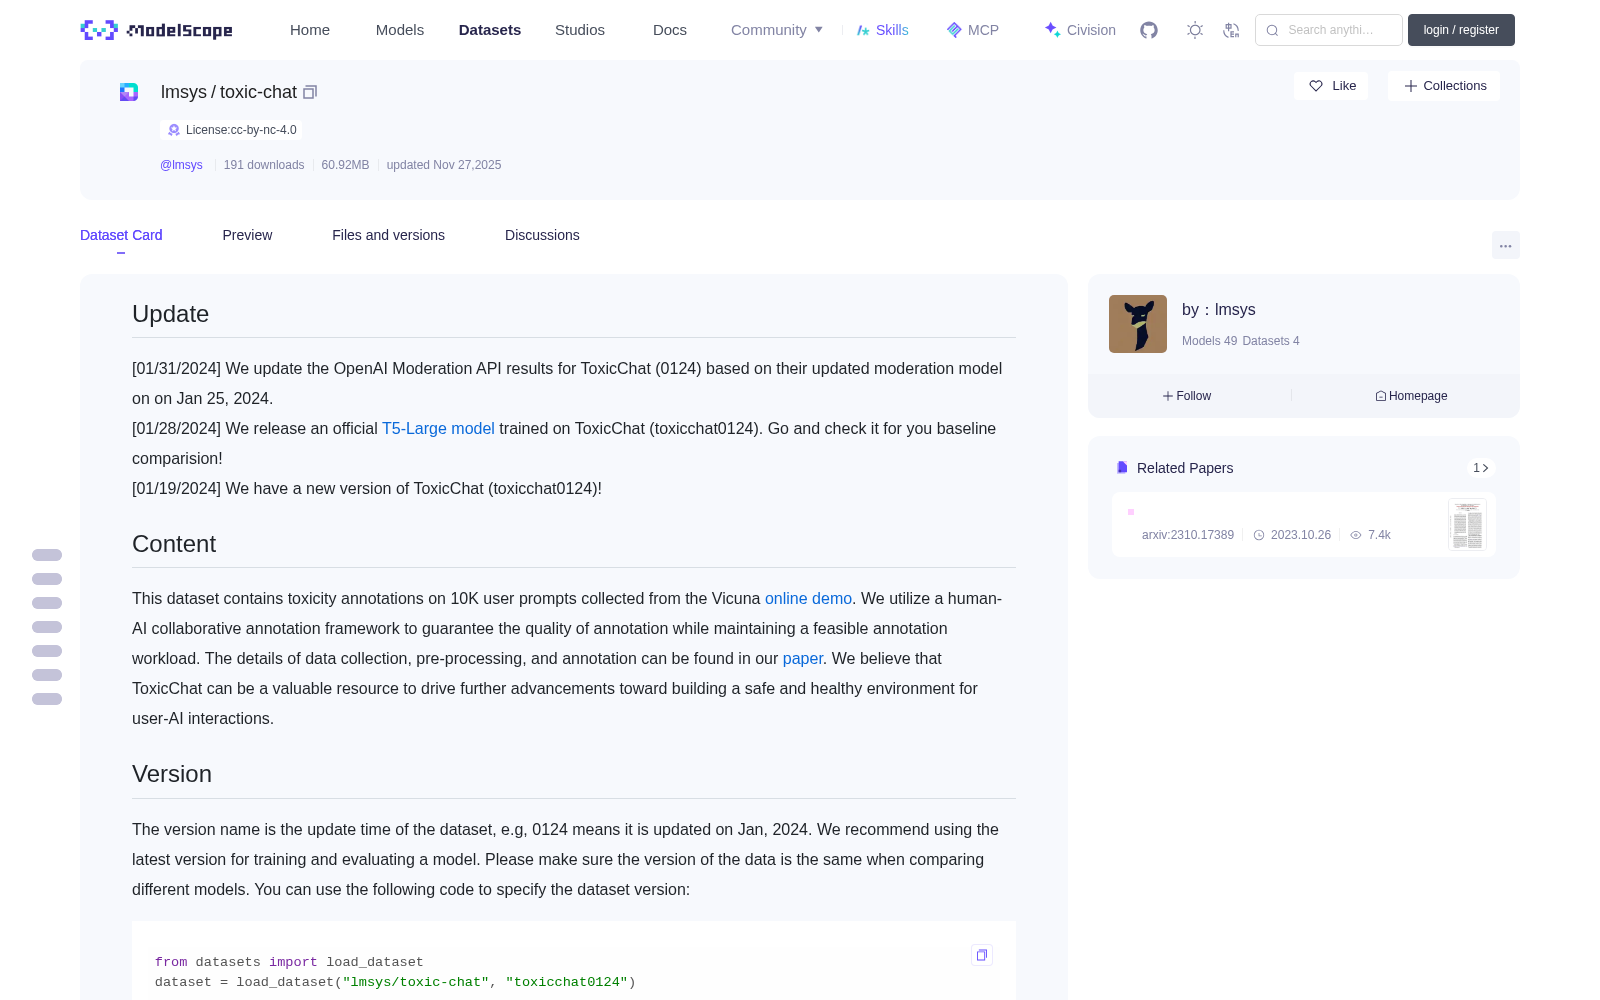Open the three-dot more options menu

pos(1505,245)
